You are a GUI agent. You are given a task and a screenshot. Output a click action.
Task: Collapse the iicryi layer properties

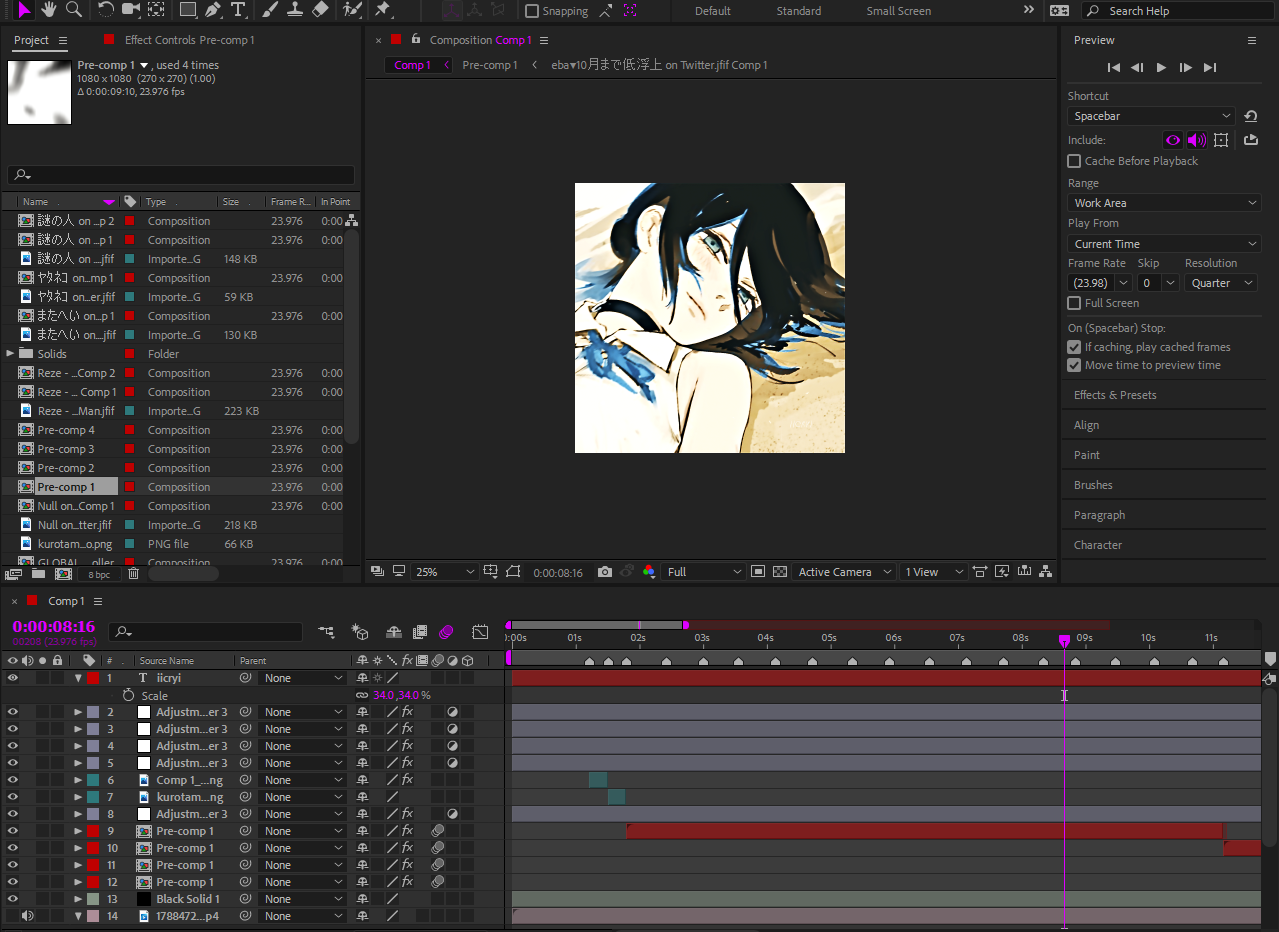pyautogui.click(x=78, y=678)
